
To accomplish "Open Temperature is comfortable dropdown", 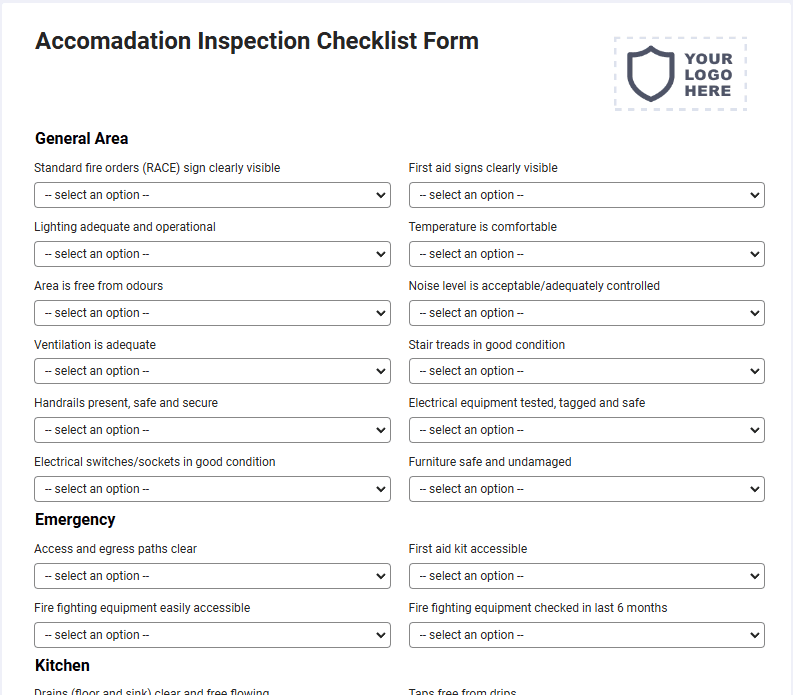I will pyautogui.click(x=587, y=254).
